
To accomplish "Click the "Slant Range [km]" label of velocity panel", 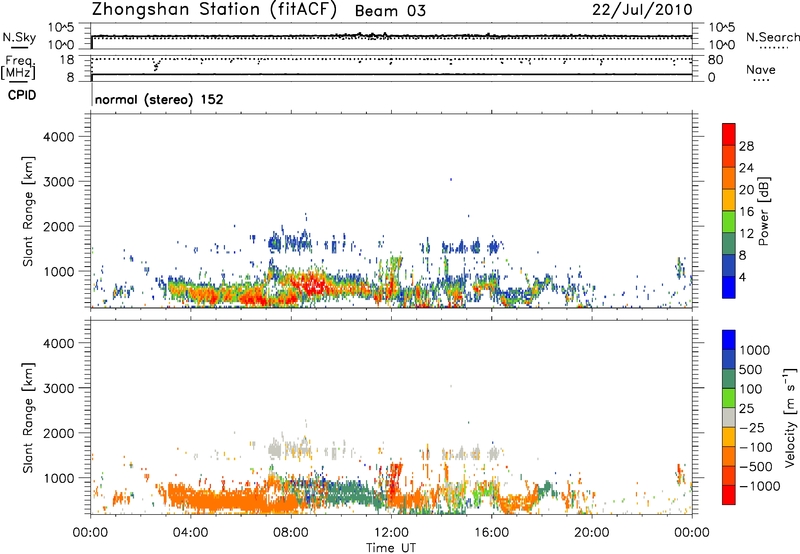I will (28, 418).
